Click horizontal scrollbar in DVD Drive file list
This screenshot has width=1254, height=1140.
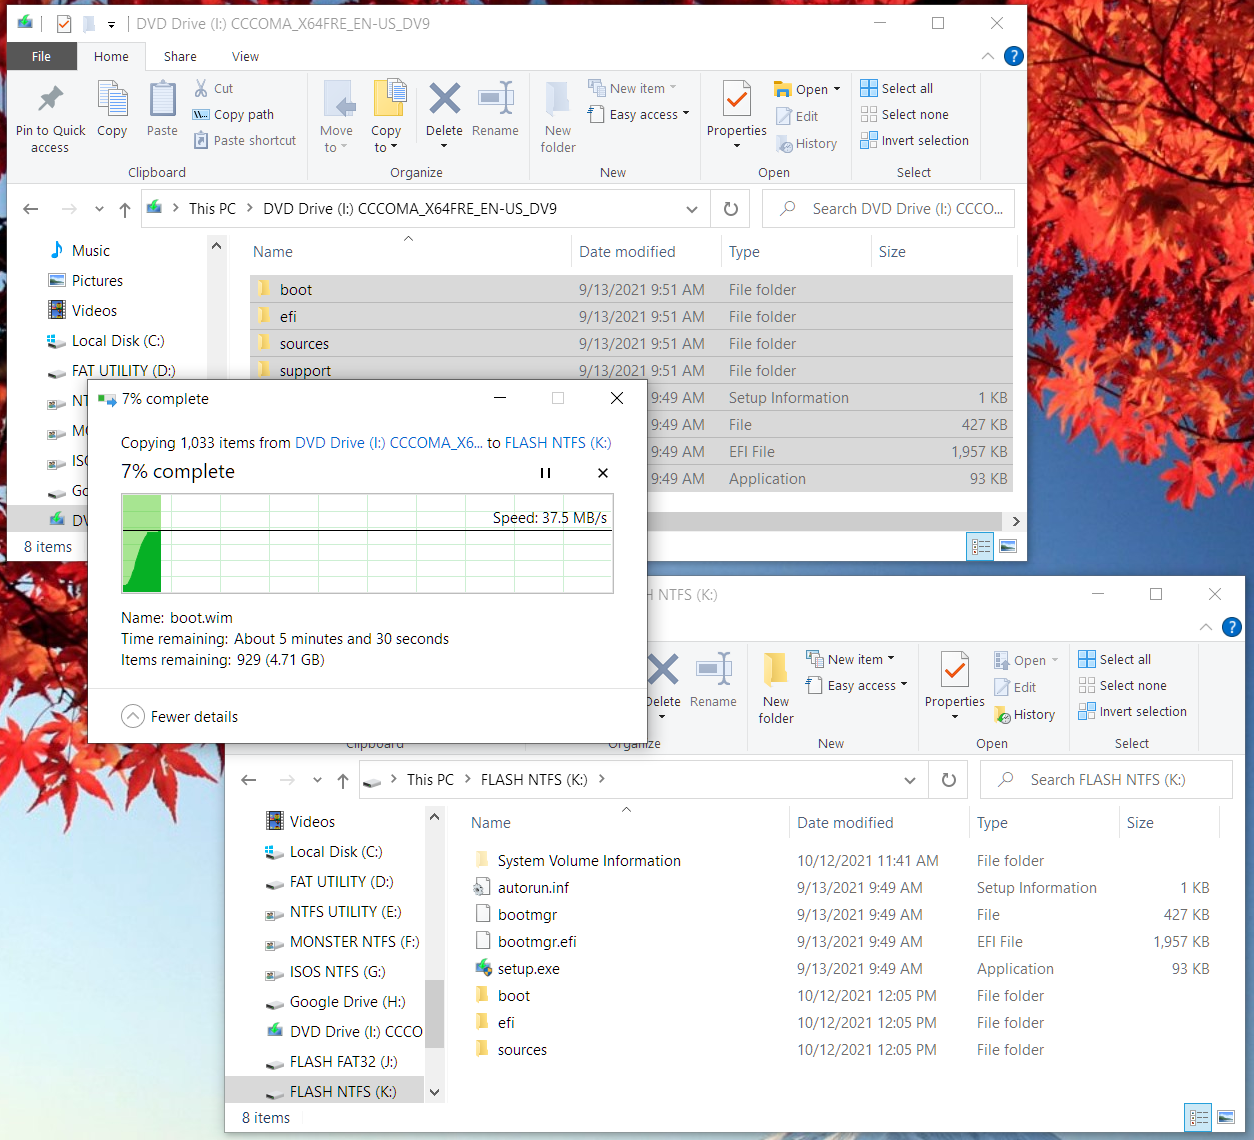824,521
